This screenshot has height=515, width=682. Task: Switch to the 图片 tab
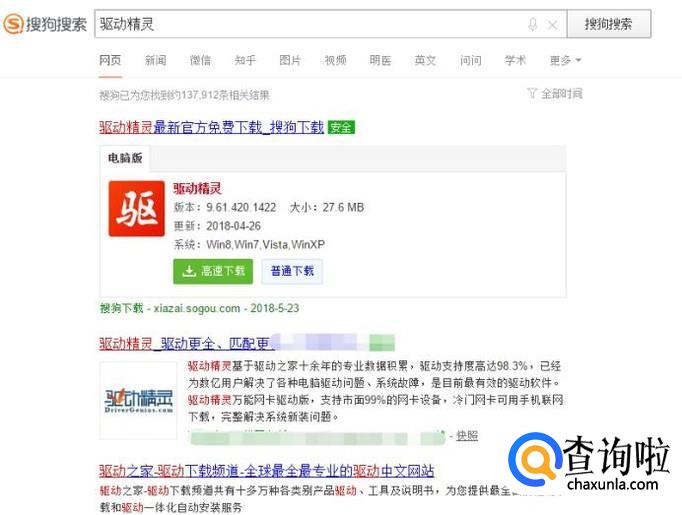(290, 60)
